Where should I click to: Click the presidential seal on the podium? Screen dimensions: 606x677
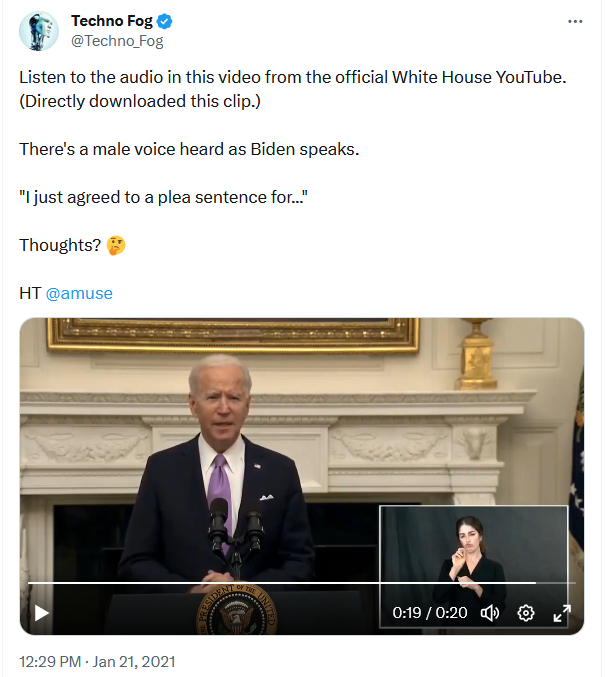(237, 610)
